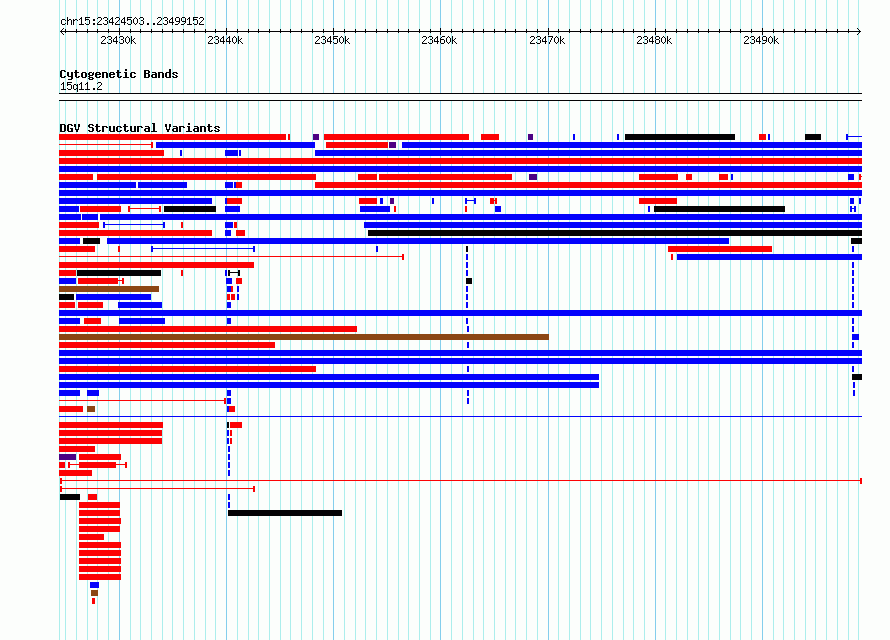Image resolution: width=890 pixels, height=640 pixels.
Task: Click the 23490k ruler label
Action: pyautogui.click(x=761, y=40)
